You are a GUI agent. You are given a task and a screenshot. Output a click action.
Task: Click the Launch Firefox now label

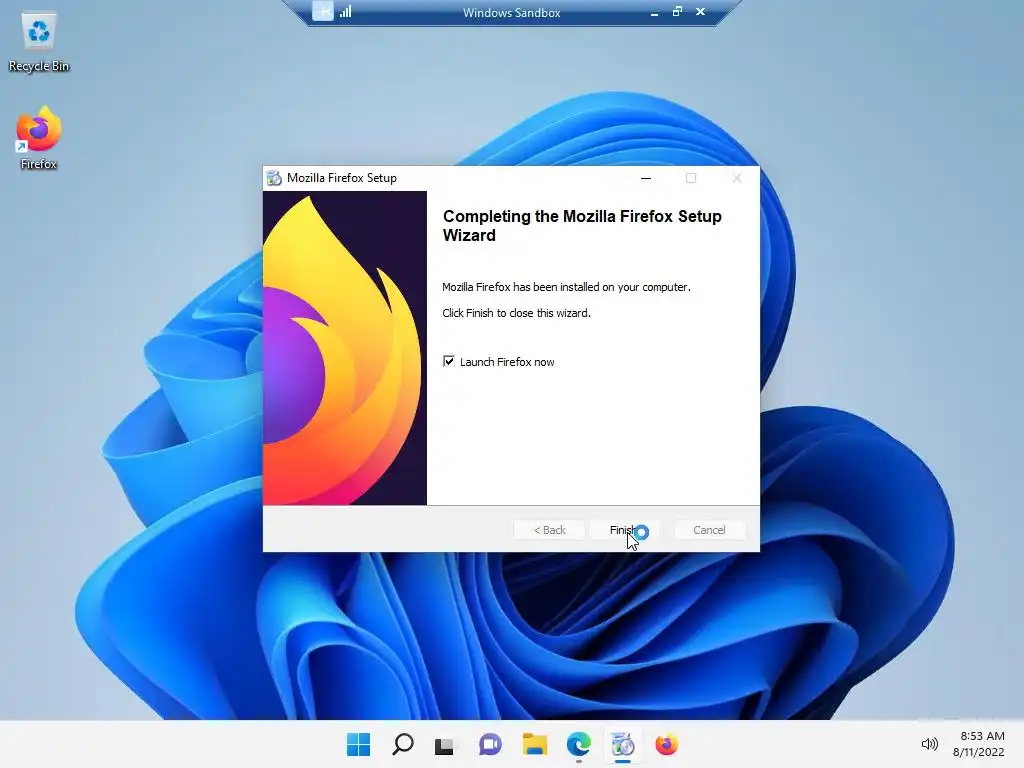point(507,362)
